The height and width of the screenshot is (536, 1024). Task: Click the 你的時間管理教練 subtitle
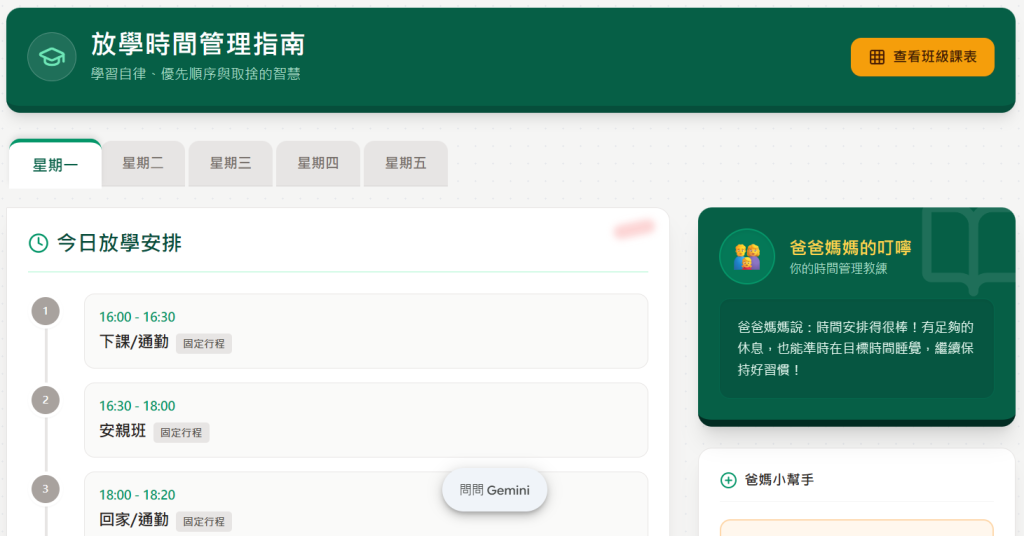tap(839, 268)
